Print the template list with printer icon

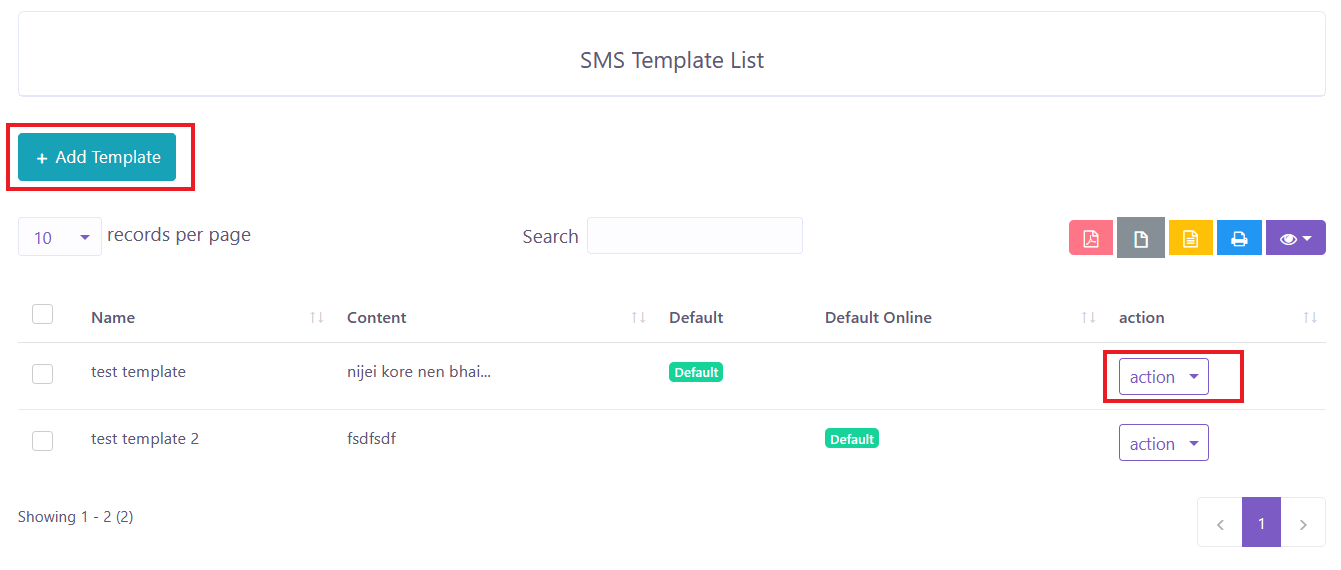1239,238
